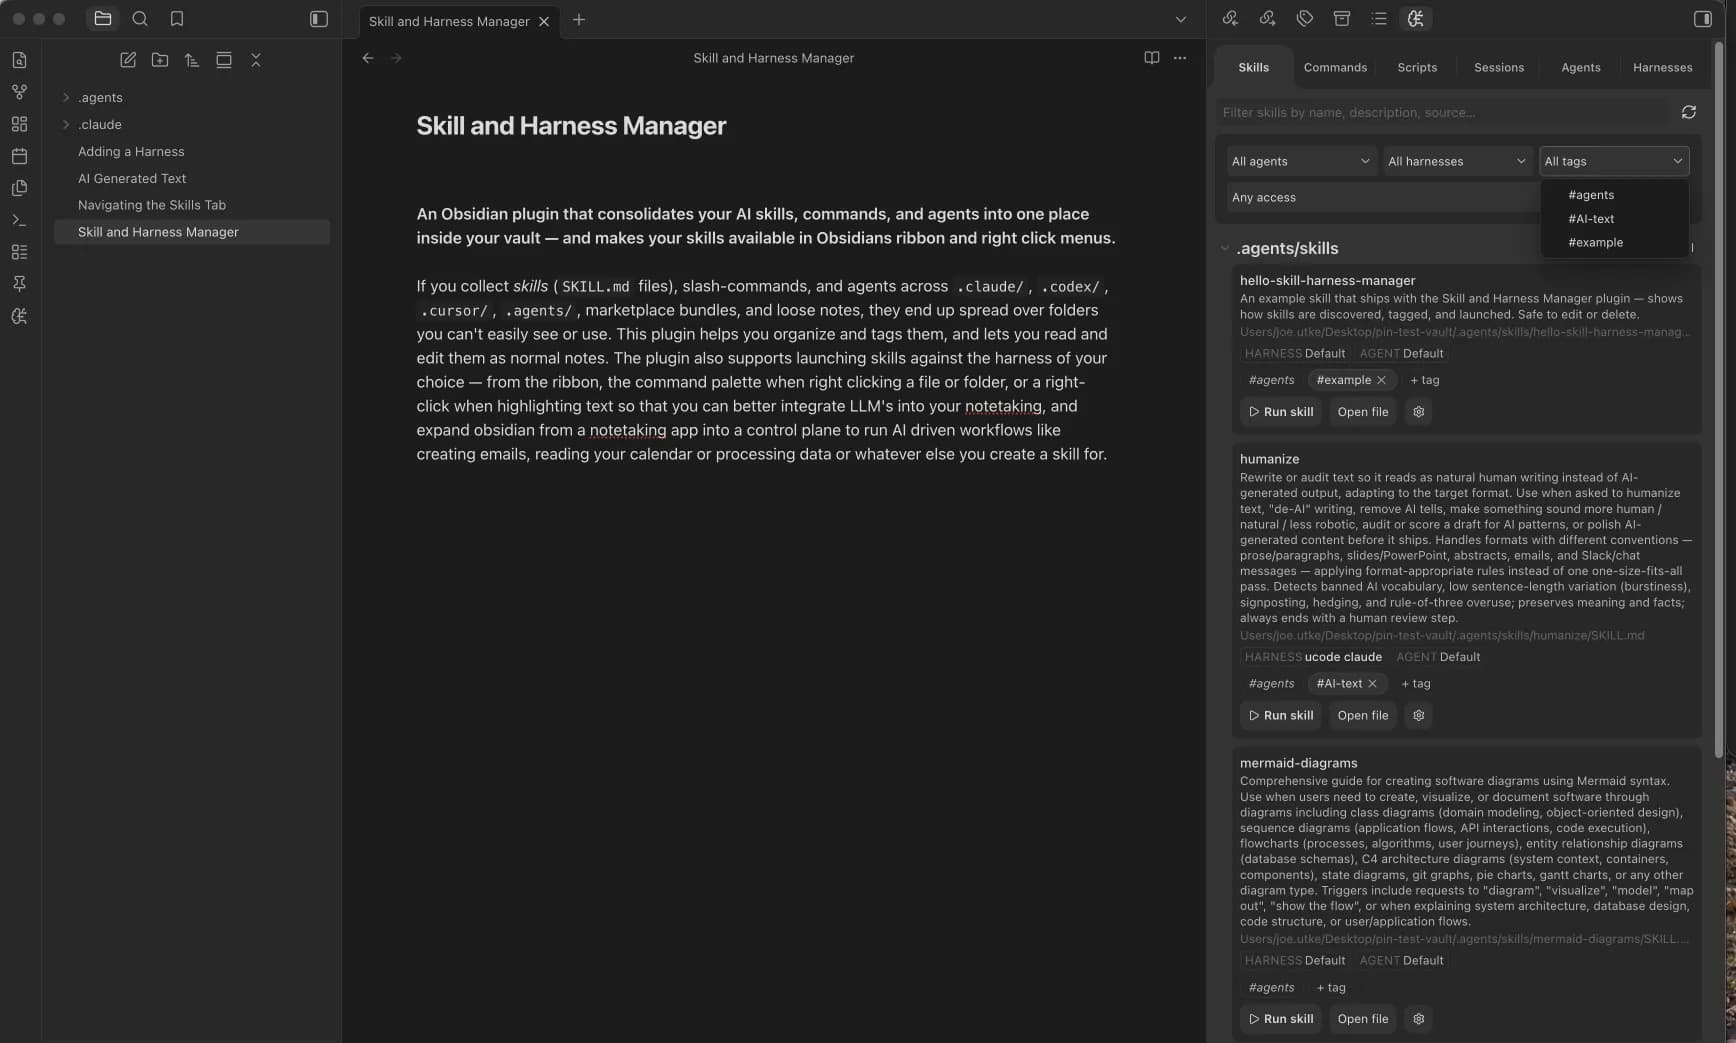This screenshot has height=1043, width=1736.
Task: Create a new folder in the file explorer
Action: pyautogui.click(x=160, y=60)
